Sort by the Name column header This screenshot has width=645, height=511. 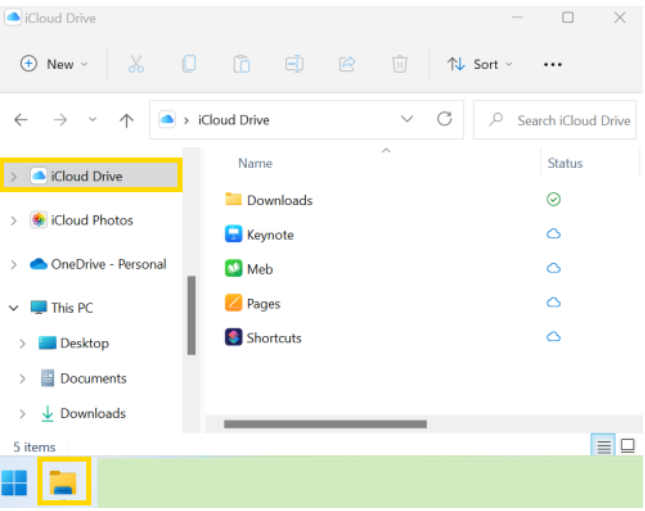tap(255, 163)
